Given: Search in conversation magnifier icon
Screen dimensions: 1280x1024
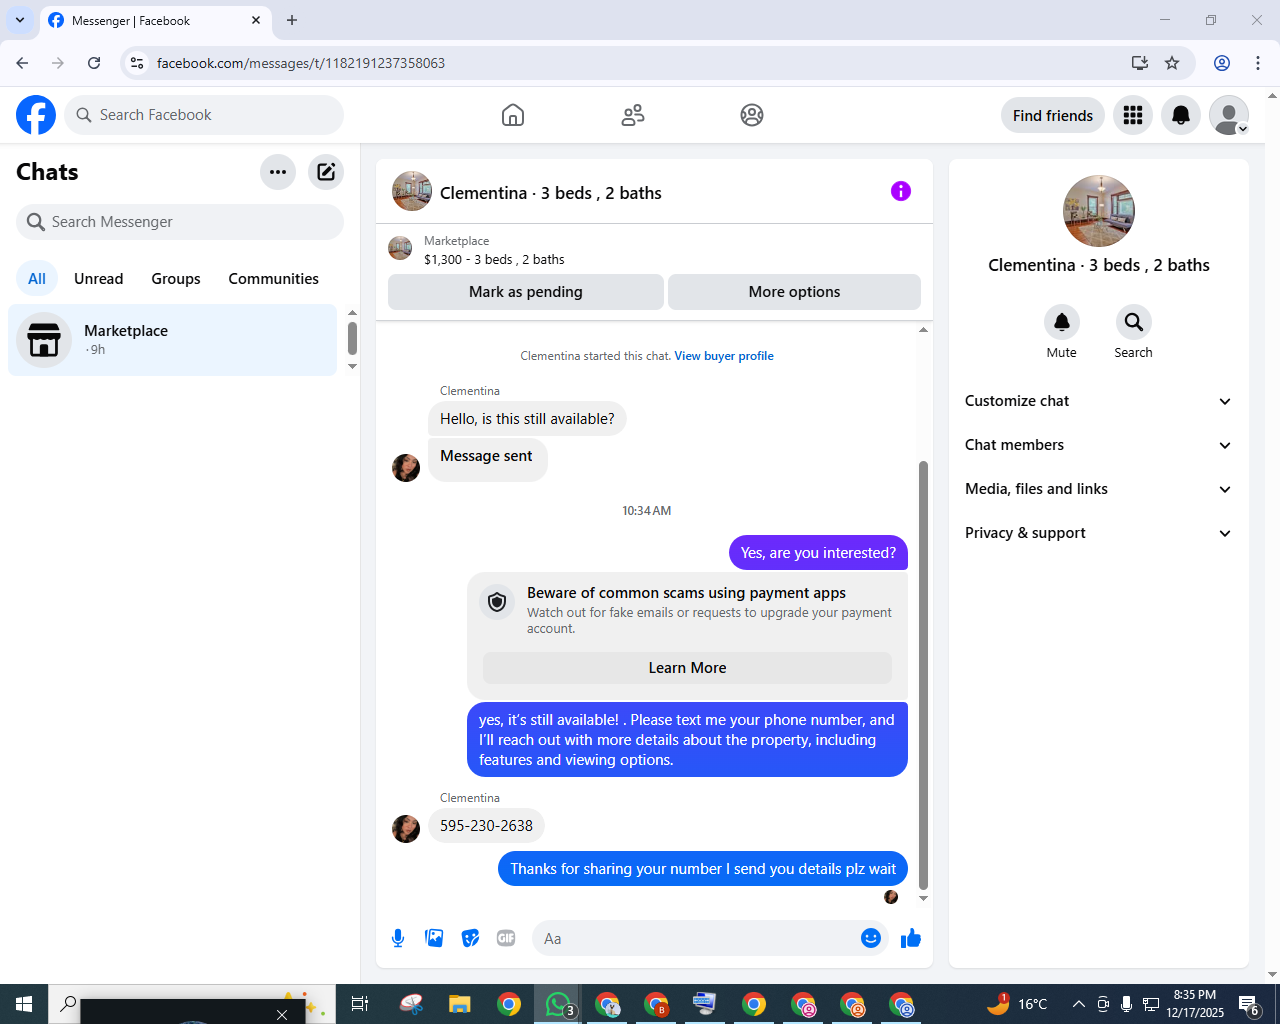Looking at the screenshot, I should pos(1133,322).
